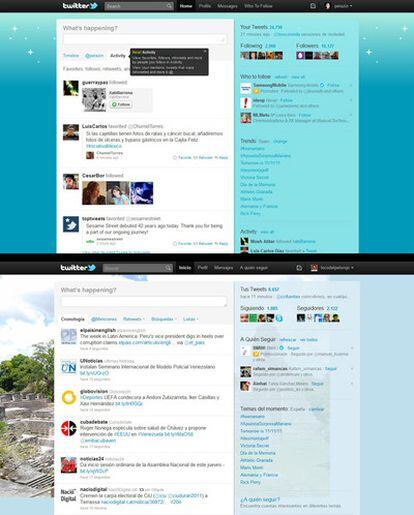Open first photo thumbnail CesarBor followed
414x515 pixels.
(x=94, y=193)
